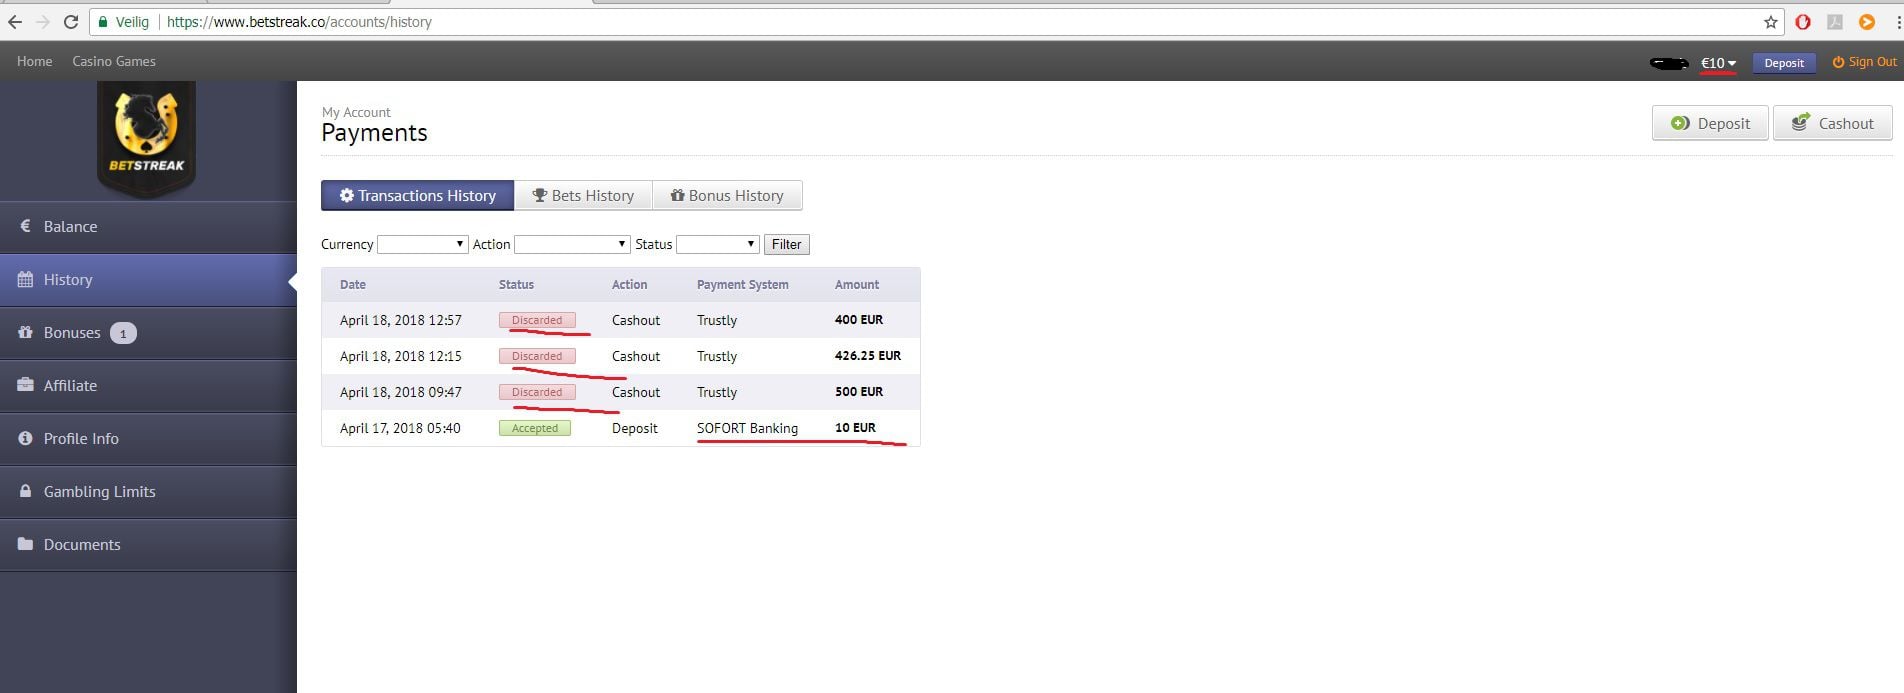The width and height of the screenshot is (1904, 693).
Task: Click the folder icon beside Documents
Action: click(26, 544)
